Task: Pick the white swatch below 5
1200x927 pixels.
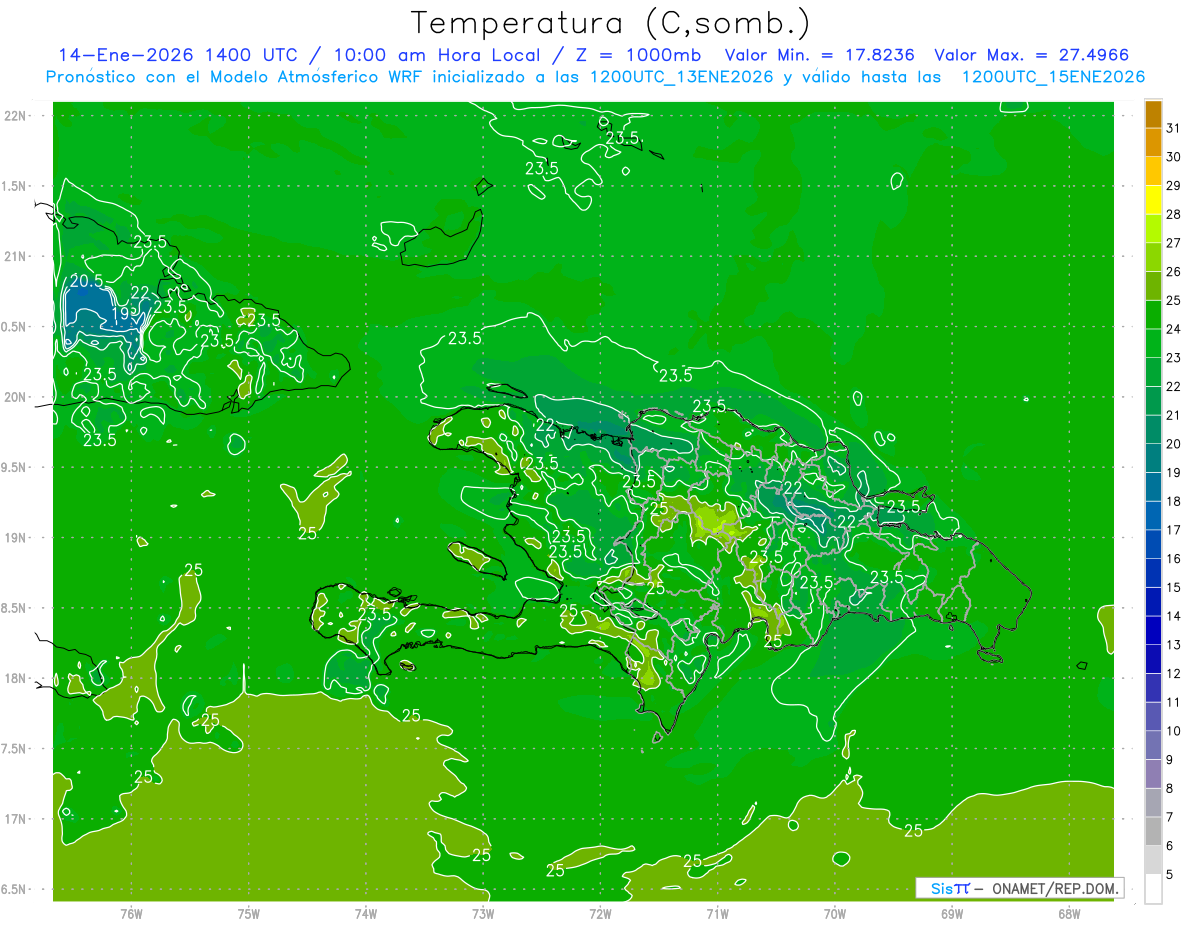Action: click(1153, 889)
